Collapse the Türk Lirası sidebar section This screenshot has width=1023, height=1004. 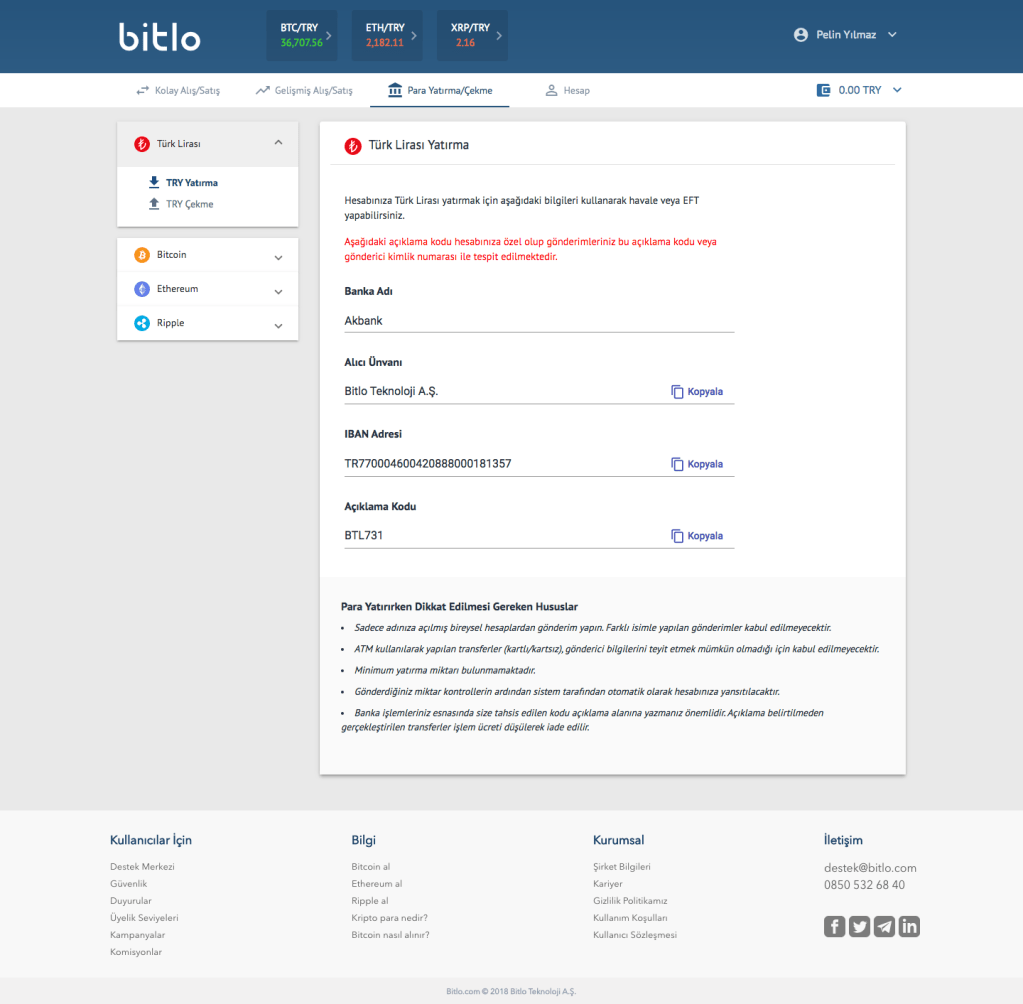278,143
